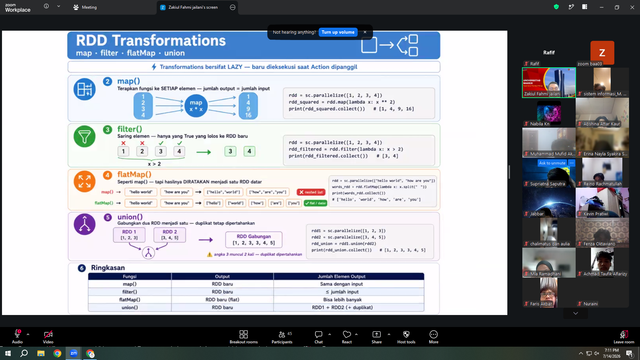Expand the Chat options arrow
The height and width of the screenshot is (360, 640).
point(329,334)
